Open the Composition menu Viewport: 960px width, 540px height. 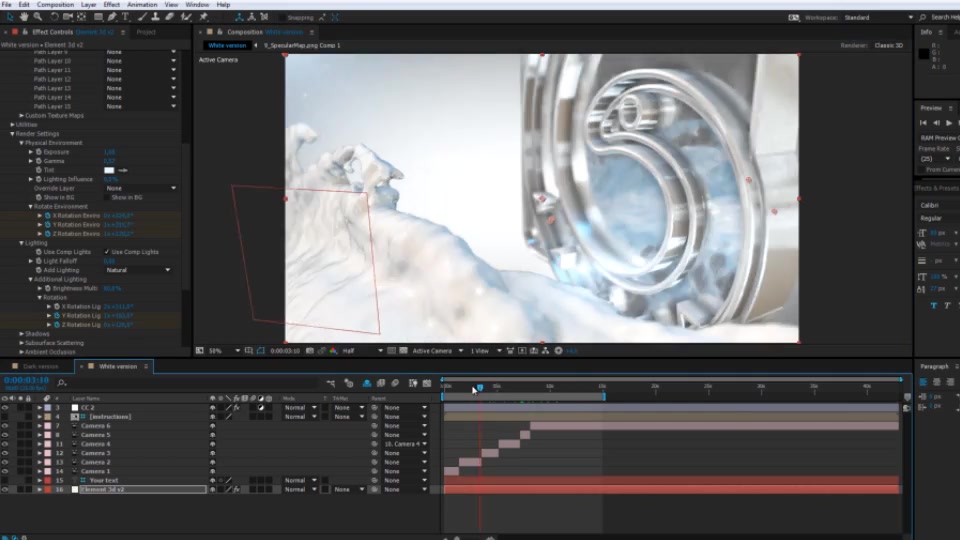[x=55, y=5]
